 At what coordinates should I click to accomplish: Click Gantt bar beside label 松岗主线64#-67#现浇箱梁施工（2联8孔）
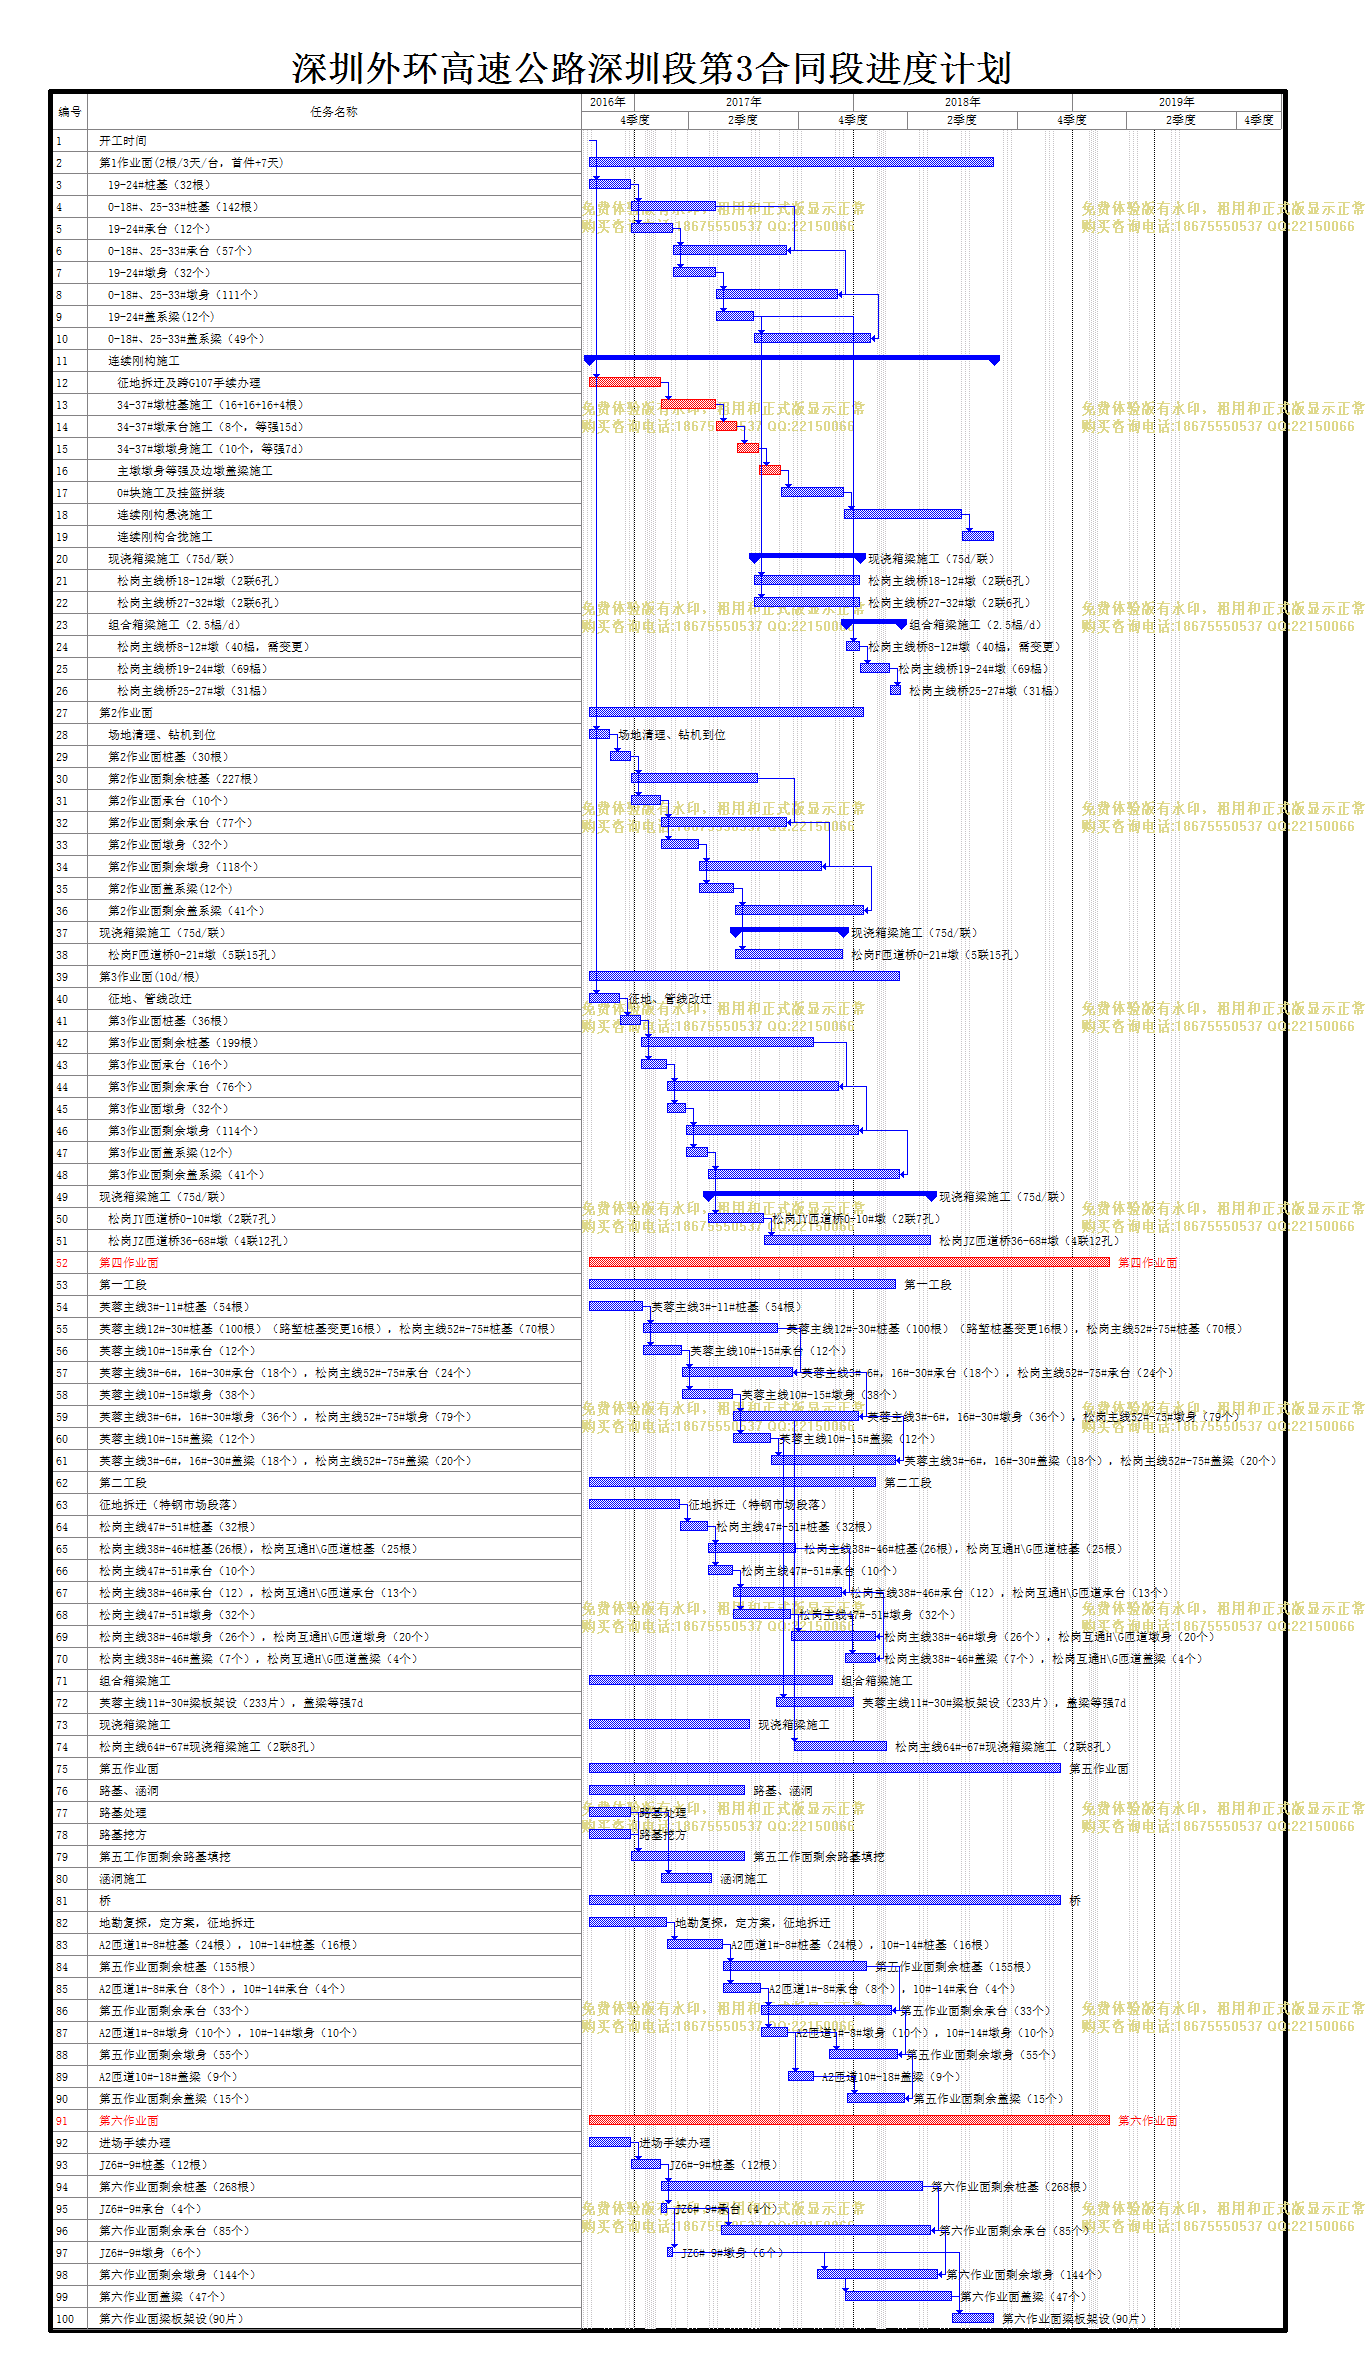(840, 1746)
